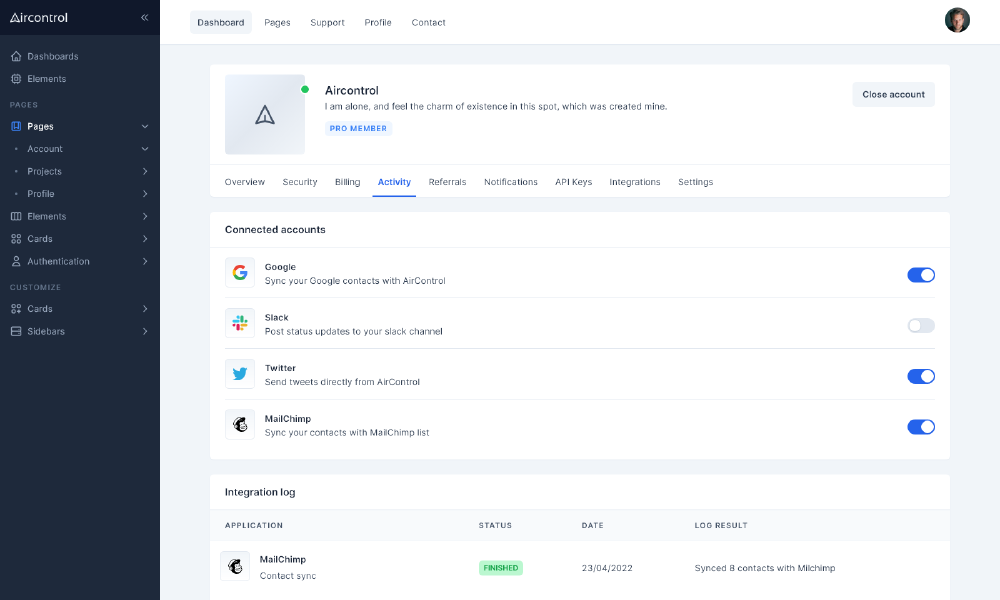Switch to the Billing tab
The width and height of the screenshot is (1000, 600).
tap(347, 182)
